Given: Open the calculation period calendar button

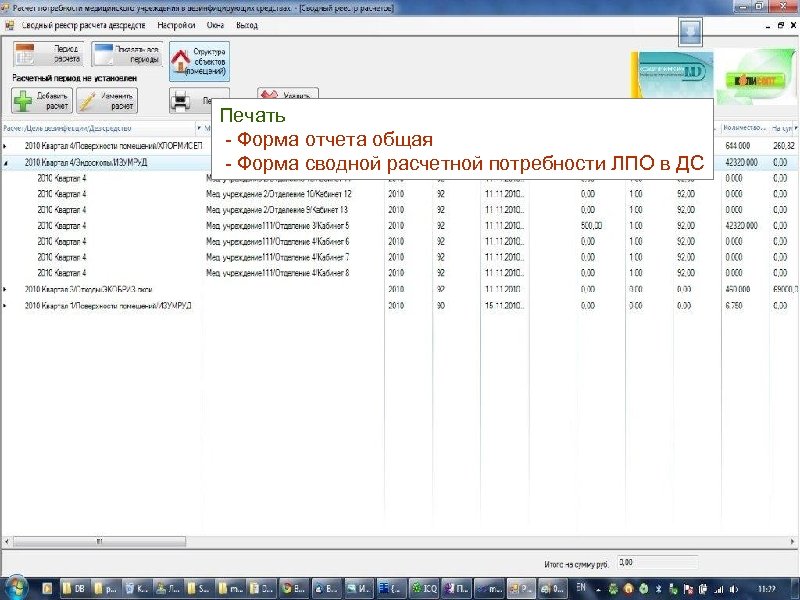Looking at the screenshot, I should (x=48, y=54).
